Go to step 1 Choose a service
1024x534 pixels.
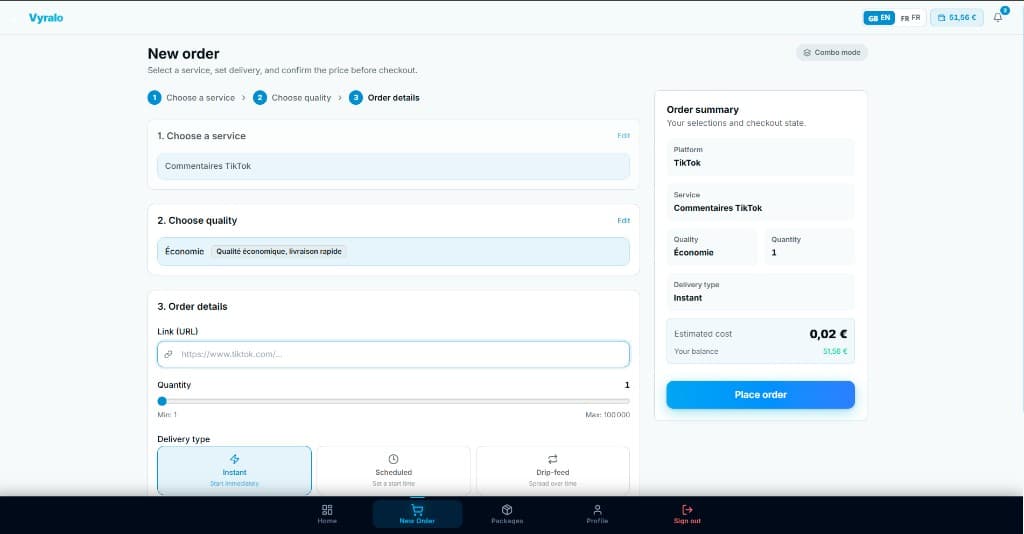[191, 98]
